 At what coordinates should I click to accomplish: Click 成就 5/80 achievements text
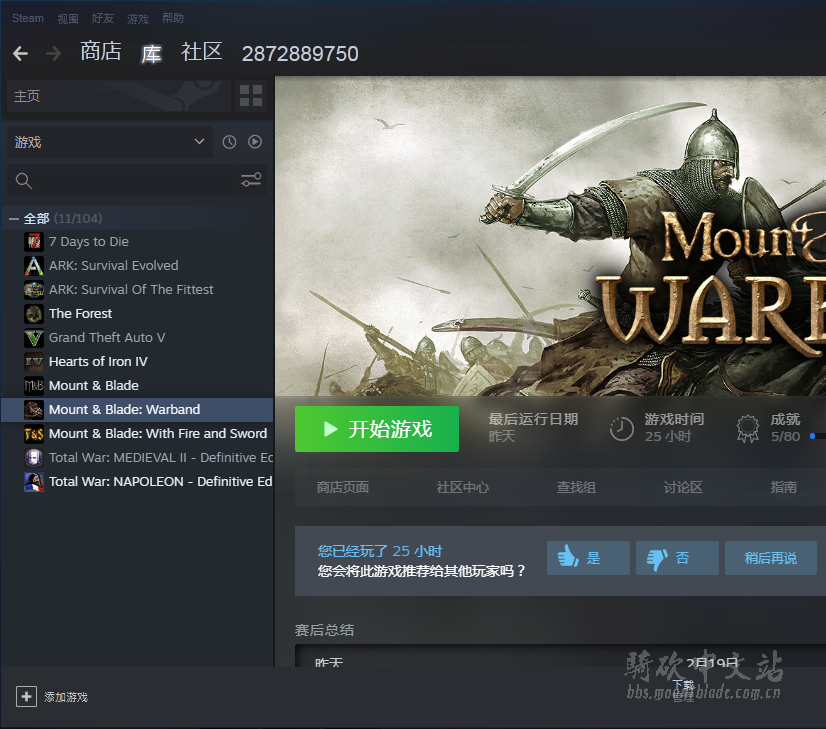(x=785, y=428)
